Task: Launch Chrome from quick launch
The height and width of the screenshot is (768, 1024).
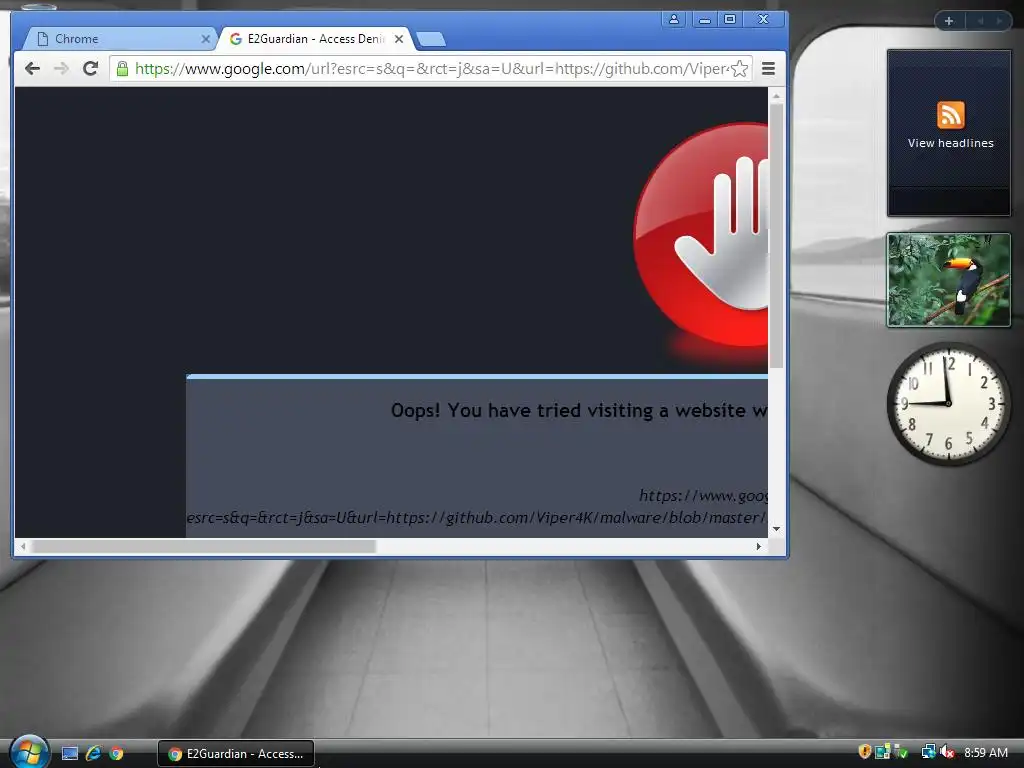Action: coord(116,753)
